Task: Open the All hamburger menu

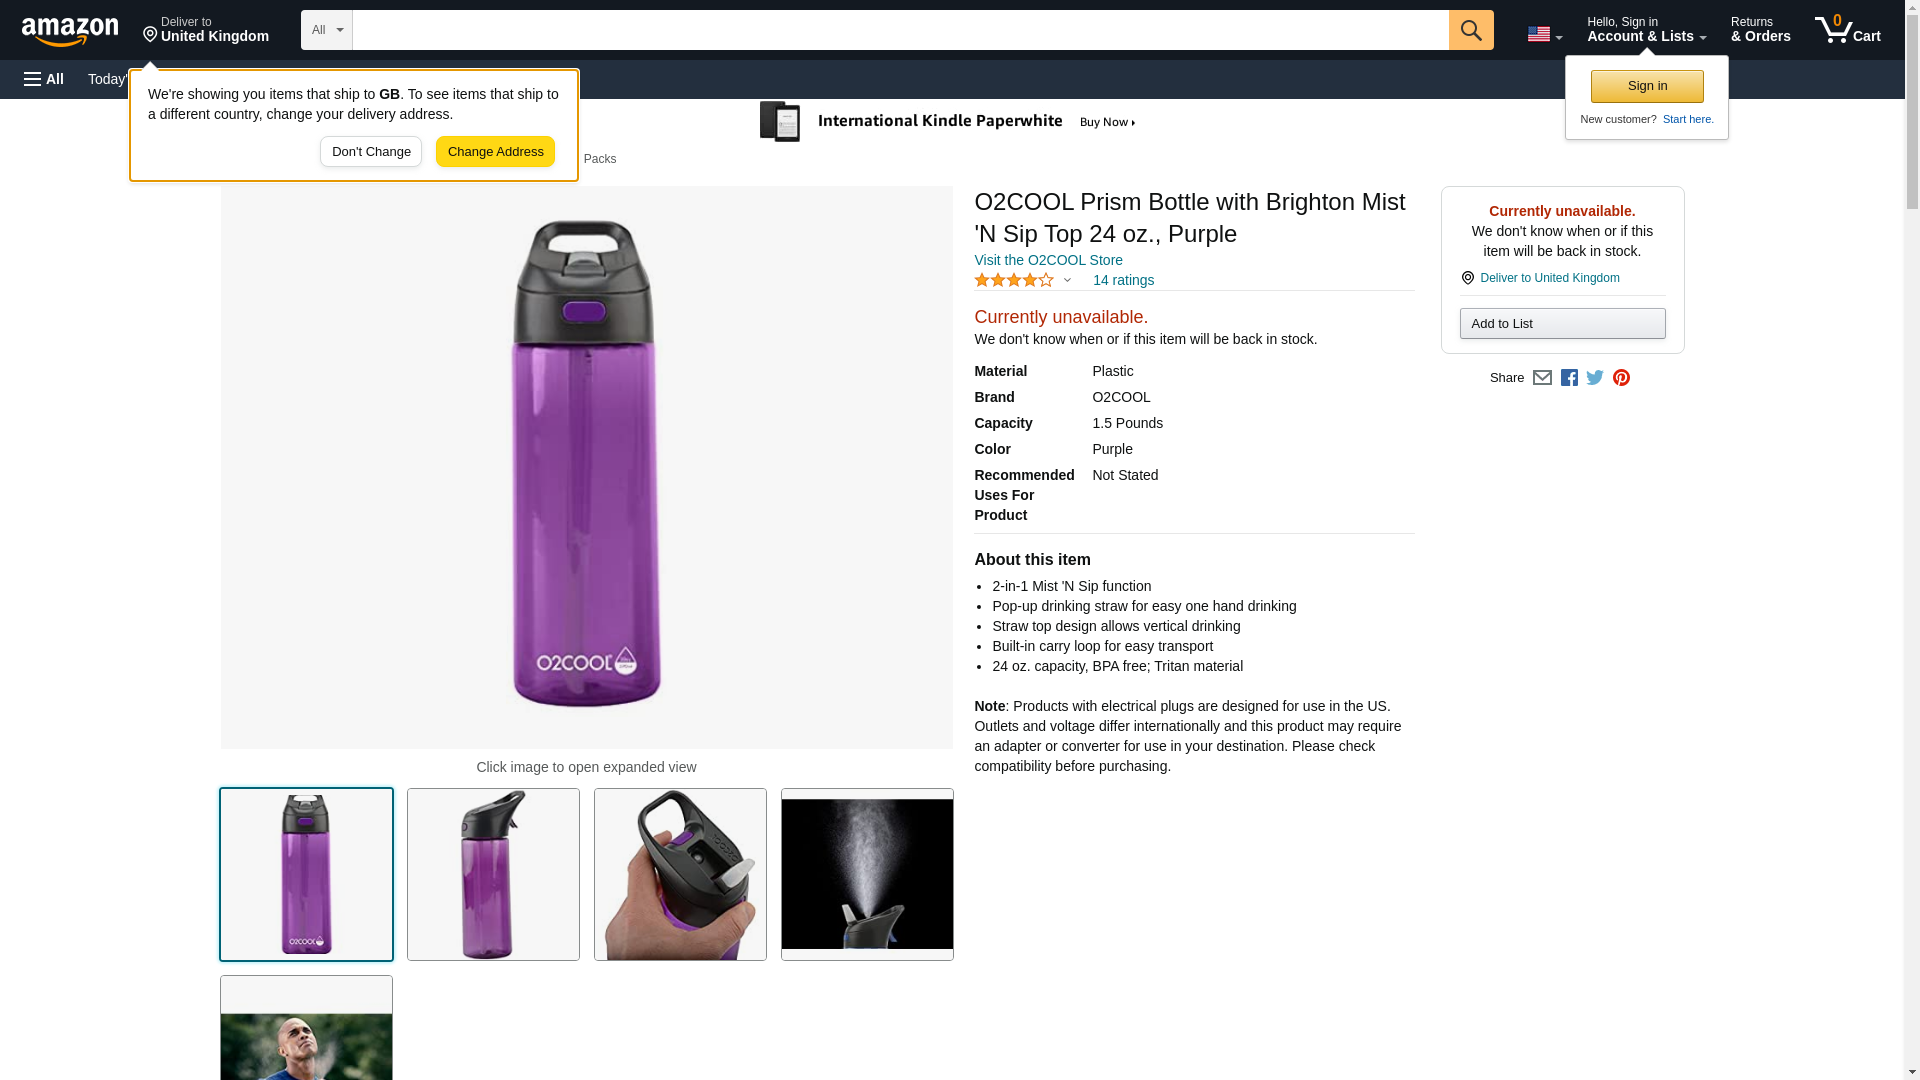Action: (x=44, y=79)
